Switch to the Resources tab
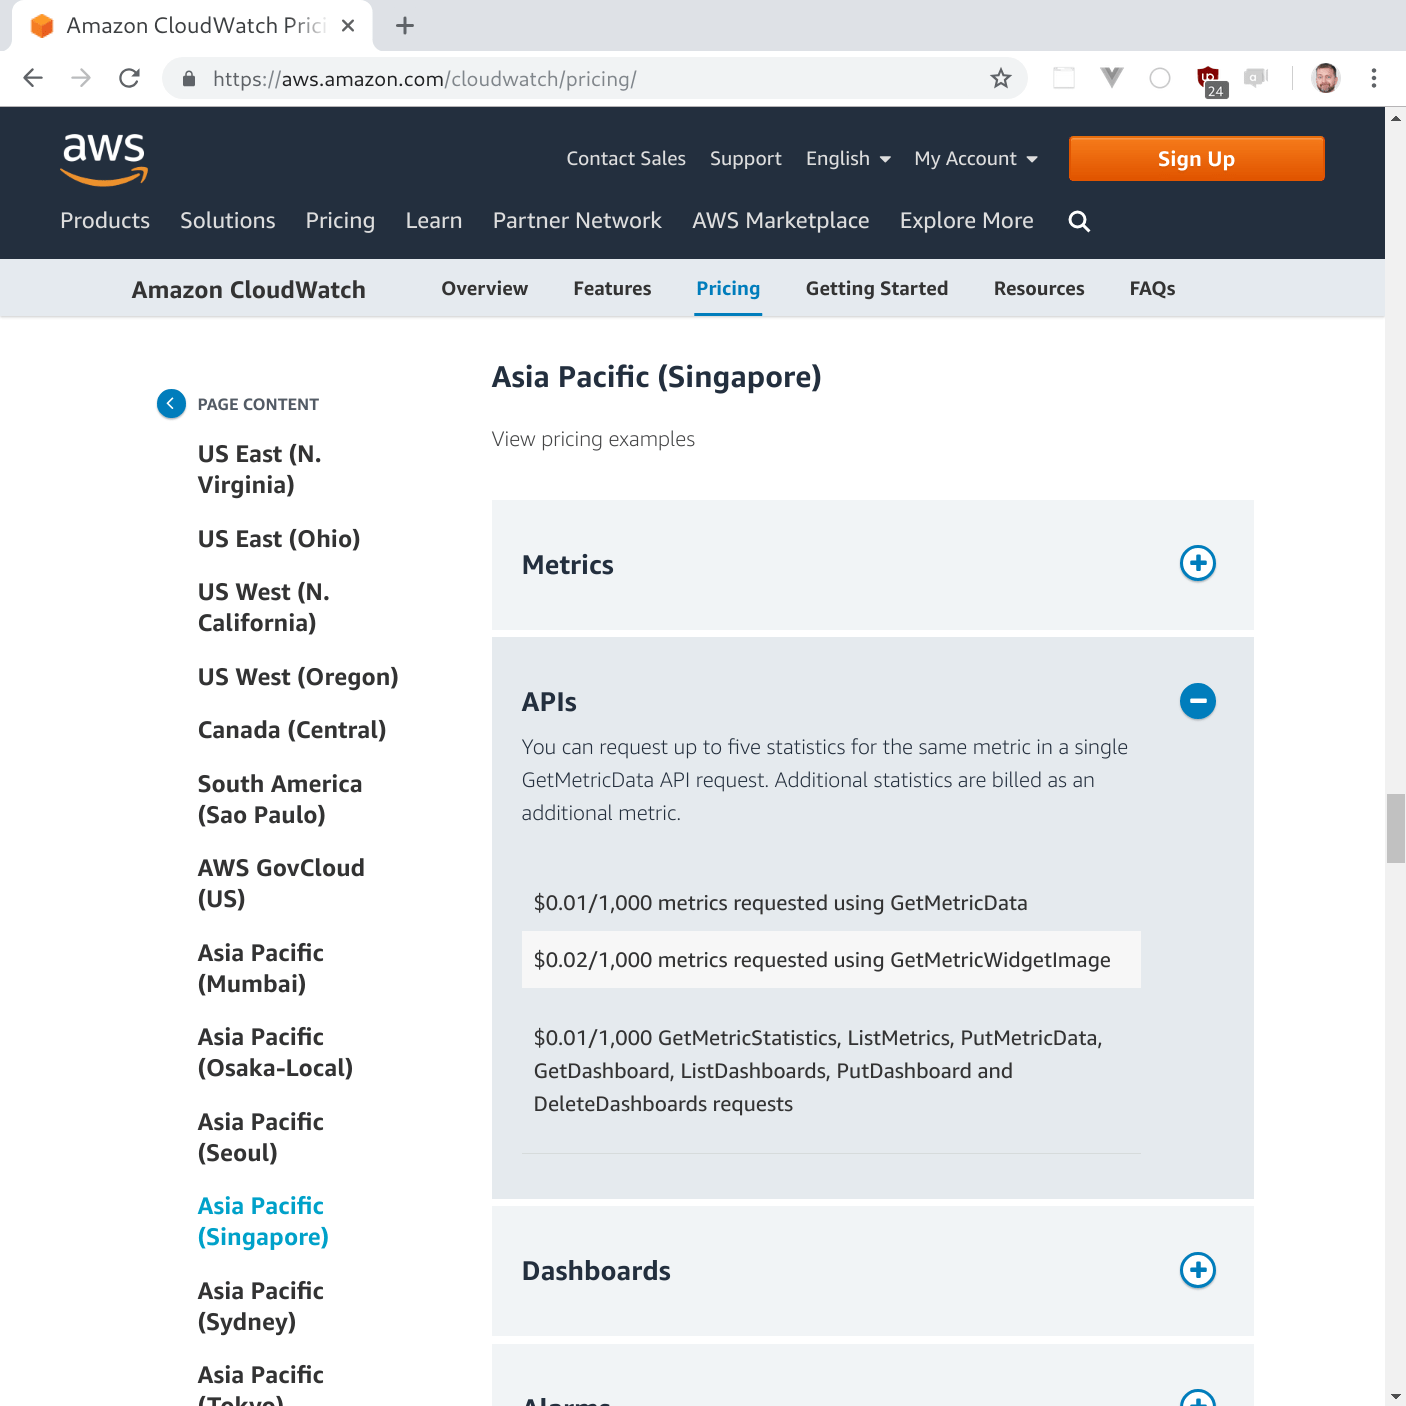The width and height of the screenshot is (1406, 1406). coord(1039,288)
